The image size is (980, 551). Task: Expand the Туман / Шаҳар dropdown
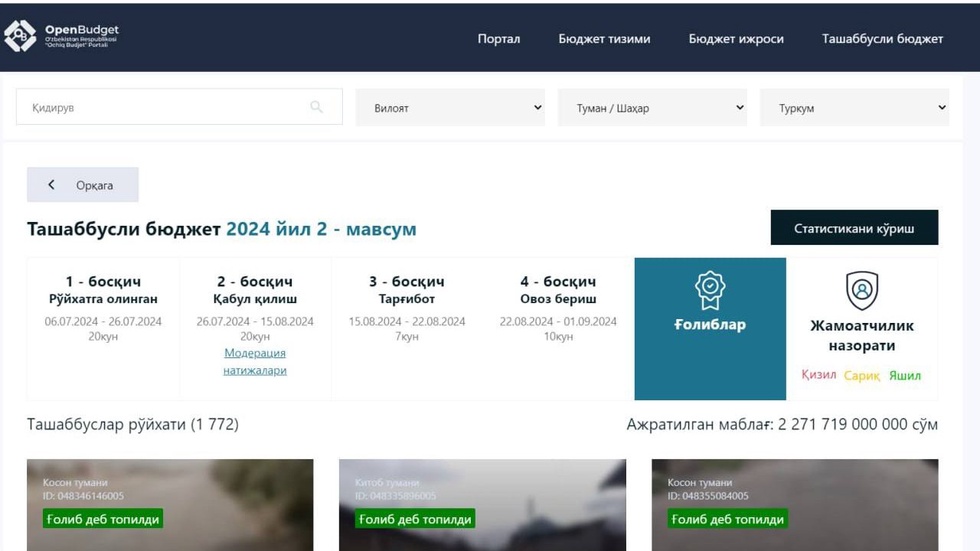[x=653, y=108]
